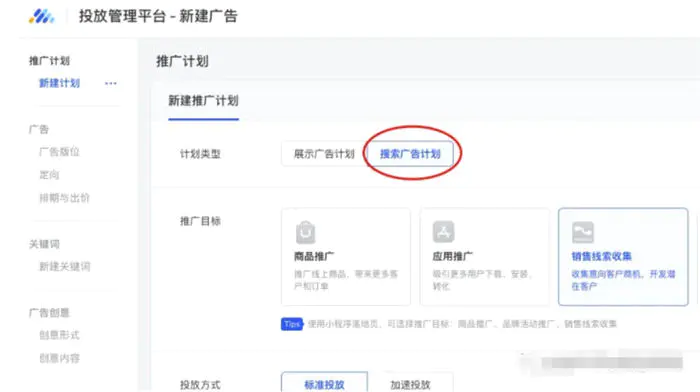This screenshot has width=700, height=392.
Task: Open 排期与出价 sidebar item
Action: coord(64,198)
